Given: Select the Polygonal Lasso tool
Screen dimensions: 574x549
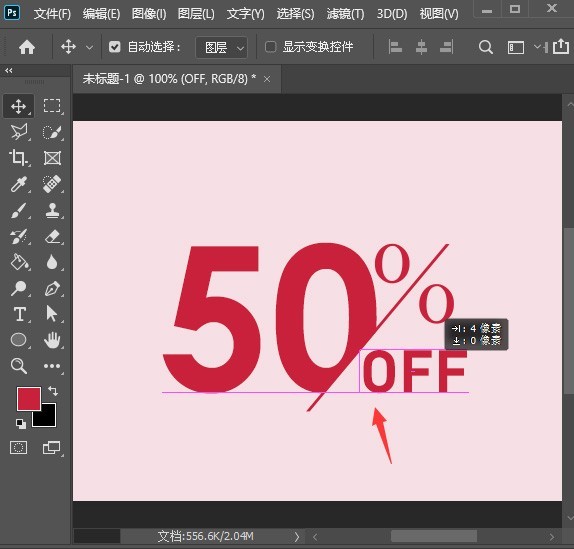Looking at the screenshot, I should [x=18, y=132].
